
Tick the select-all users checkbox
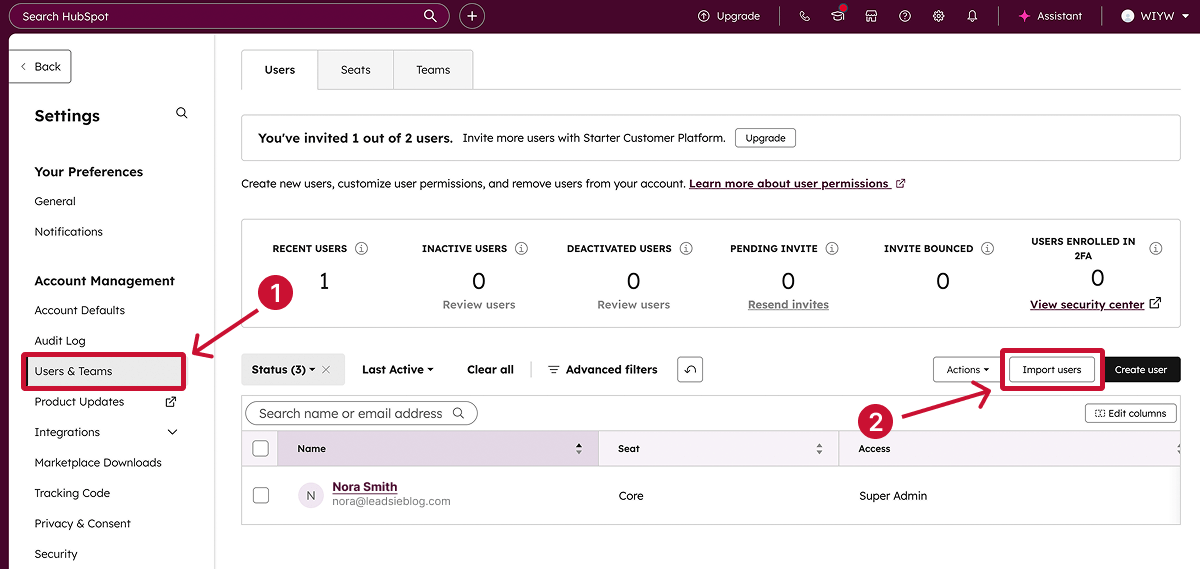point(261,449)
